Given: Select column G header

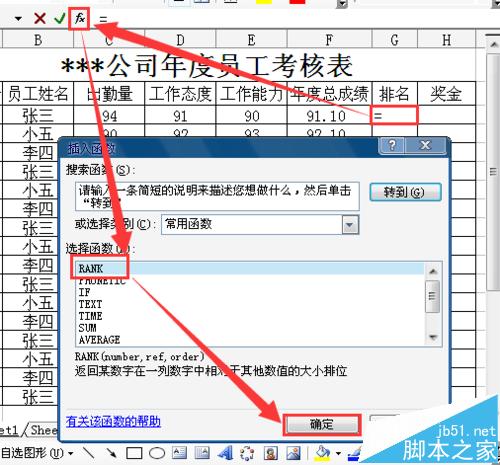Looking at the screenshot, I should [x=394, y=40].
